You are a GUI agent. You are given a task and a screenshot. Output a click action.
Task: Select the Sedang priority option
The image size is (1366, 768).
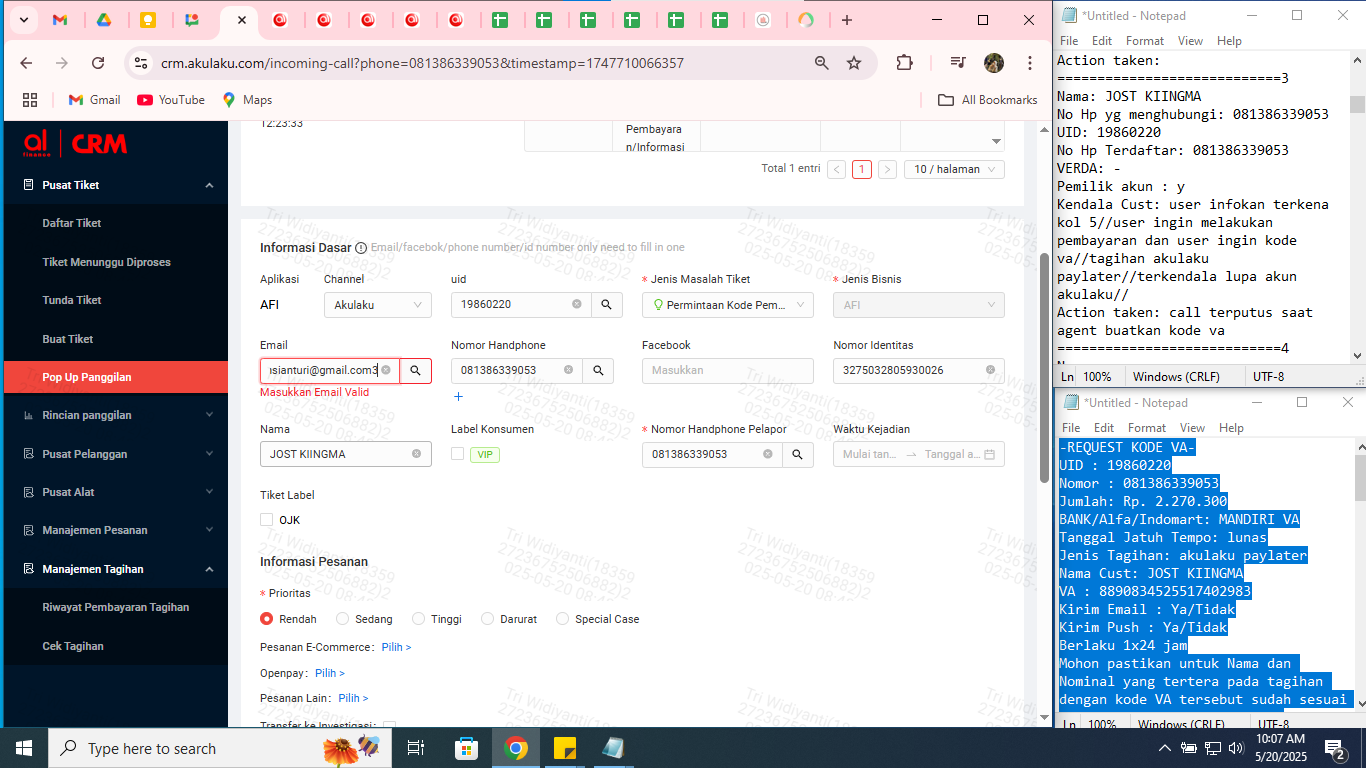[x=343, y=619]
